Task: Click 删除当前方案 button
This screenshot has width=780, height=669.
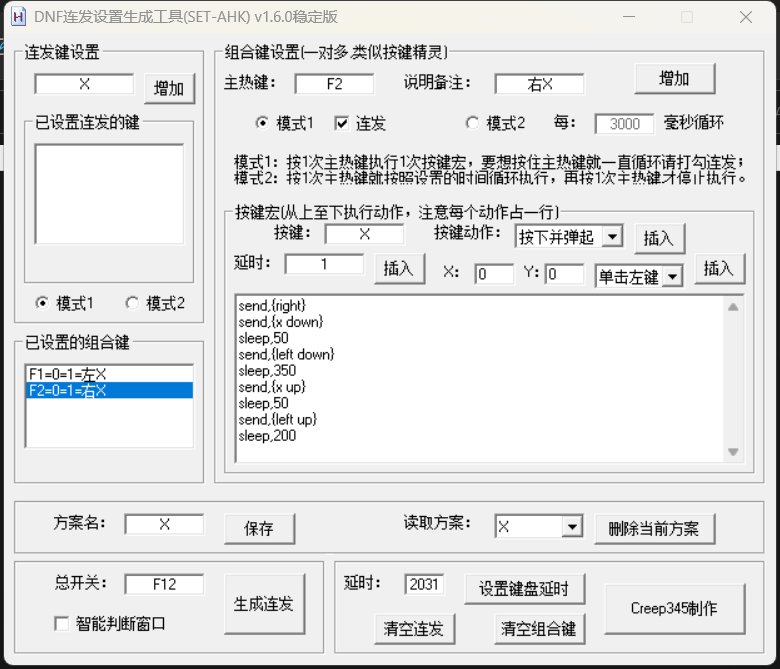Action: pyautogui.click(x=655, y=528)
